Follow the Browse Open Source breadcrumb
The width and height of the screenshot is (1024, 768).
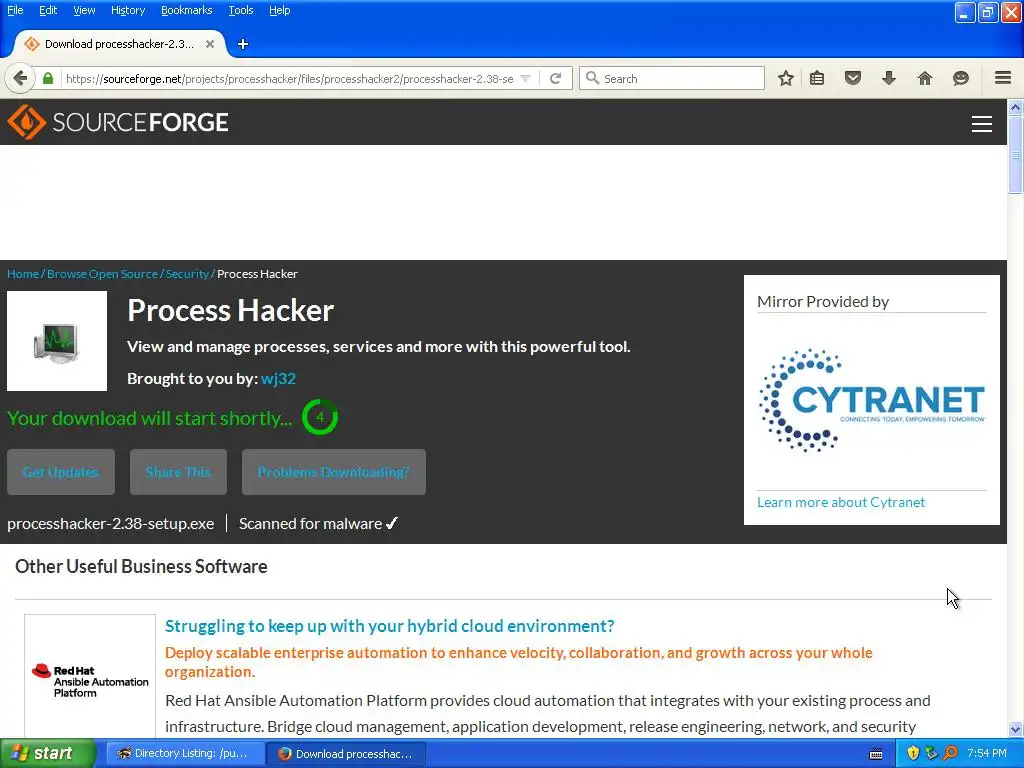(102, 274)
